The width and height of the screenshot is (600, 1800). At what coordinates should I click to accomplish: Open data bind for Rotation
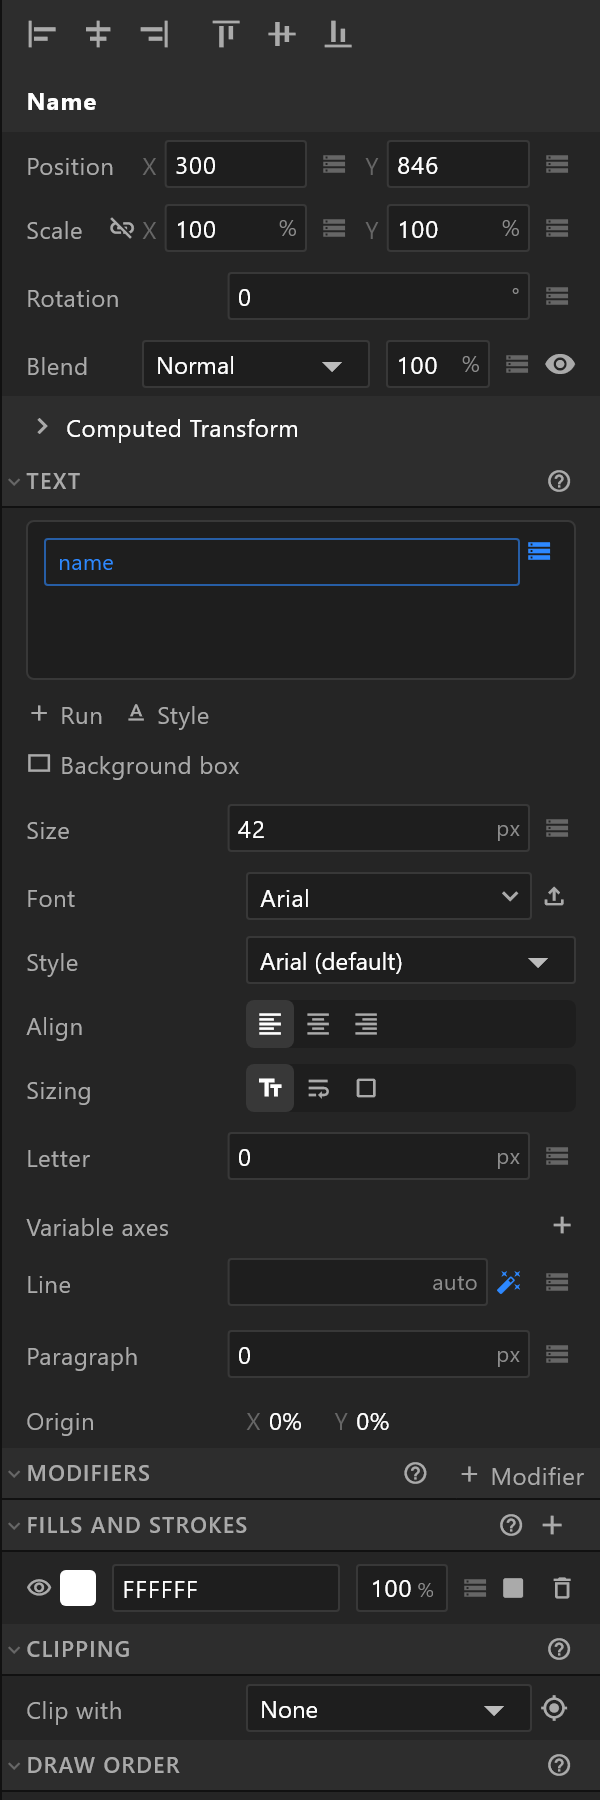tap(557, 296)
